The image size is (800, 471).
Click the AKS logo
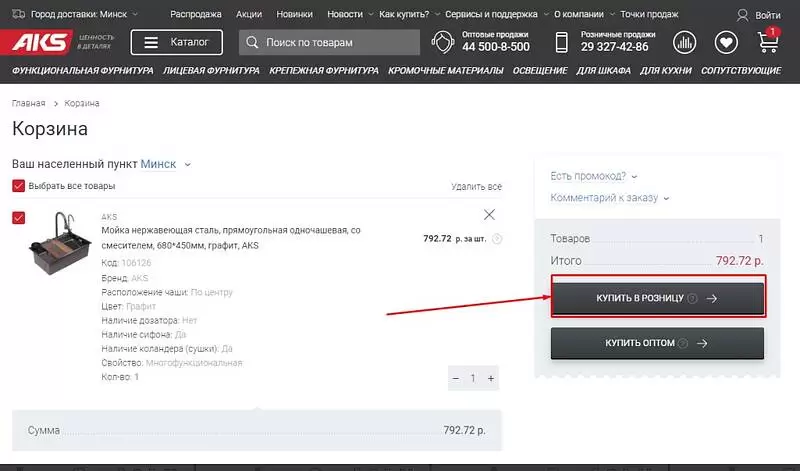click(x=40, y=43)
